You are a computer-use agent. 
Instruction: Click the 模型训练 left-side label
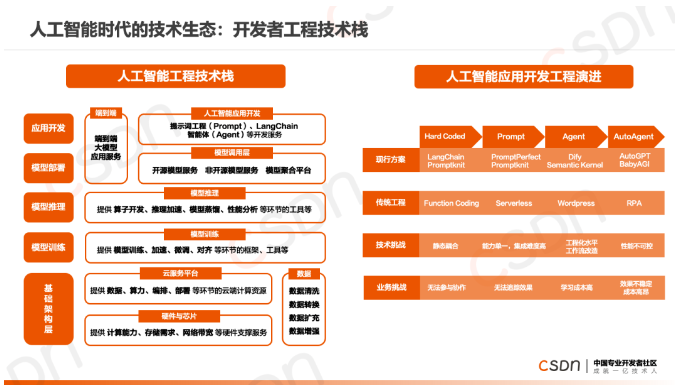pyautogui.click(x=49, y=247)
